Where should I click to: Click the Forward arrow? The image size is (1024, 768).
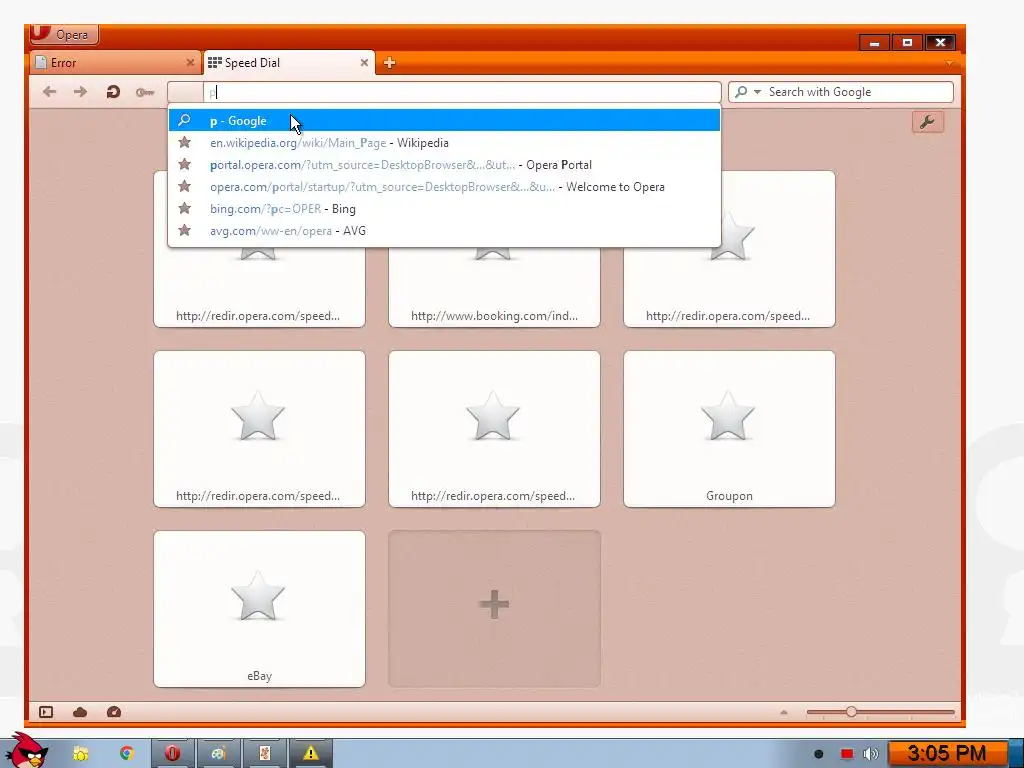[x=80, y=91]
